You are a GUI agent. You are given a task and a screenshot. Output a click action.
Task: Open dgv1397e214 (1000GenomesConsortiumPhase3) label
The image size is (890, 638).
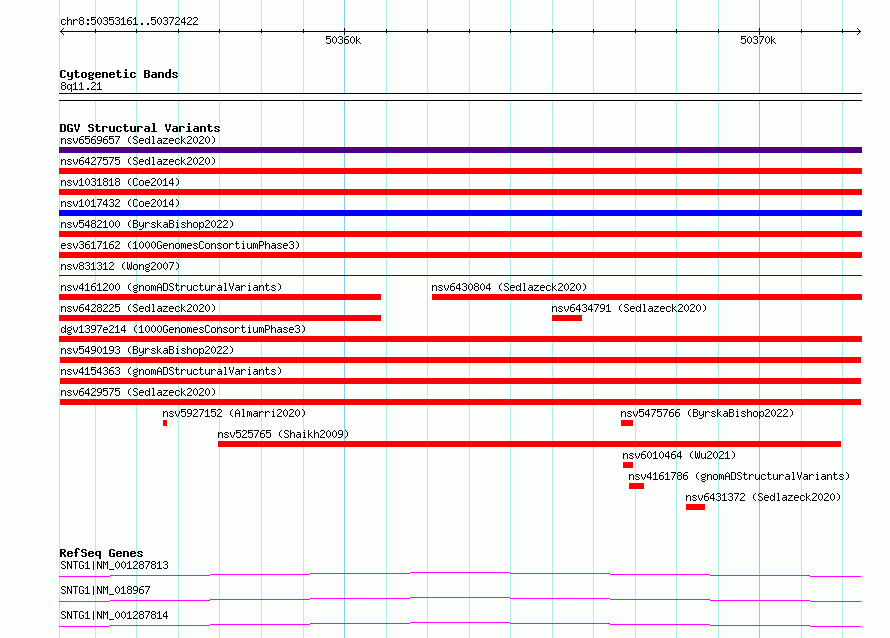point(183,329)
